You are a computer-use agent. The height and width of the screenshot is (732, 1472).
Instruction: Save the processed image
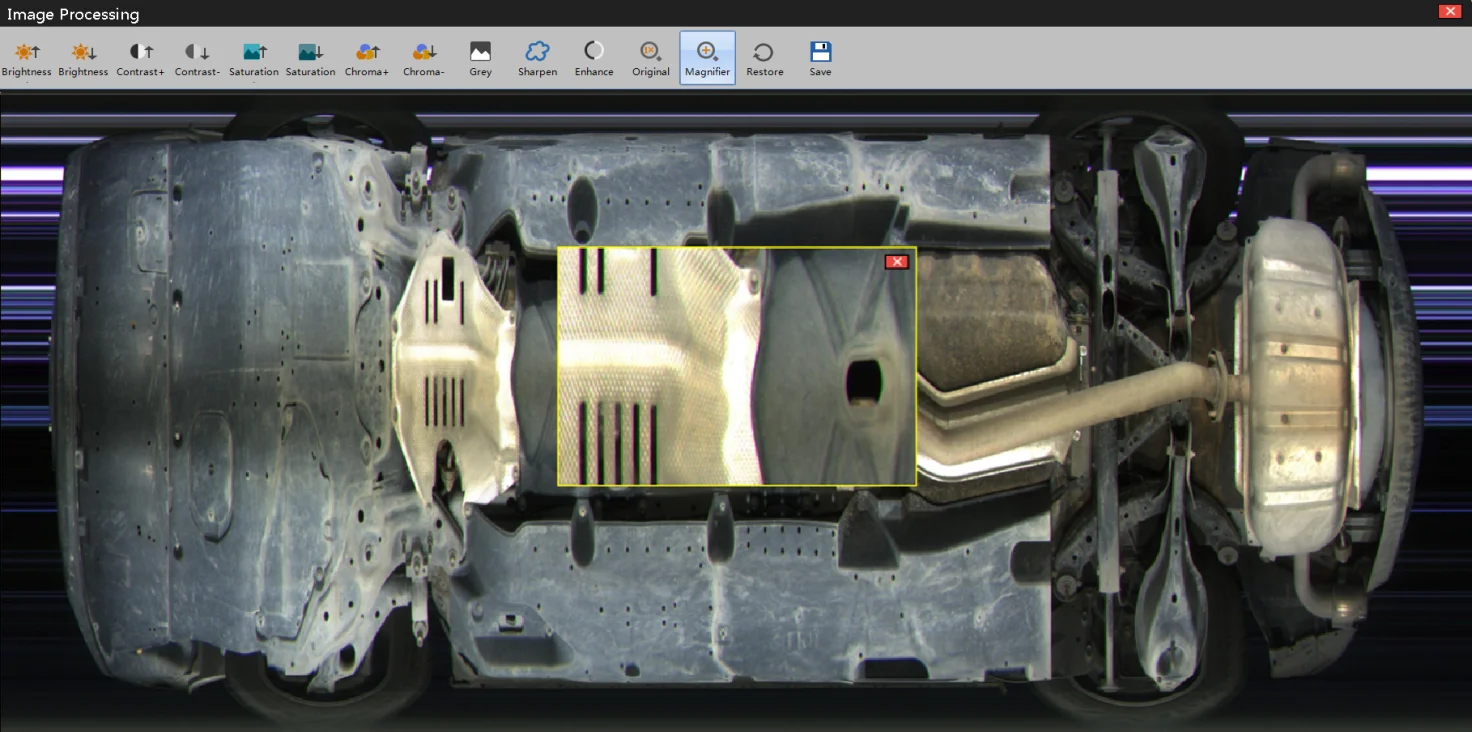(821, 58)
